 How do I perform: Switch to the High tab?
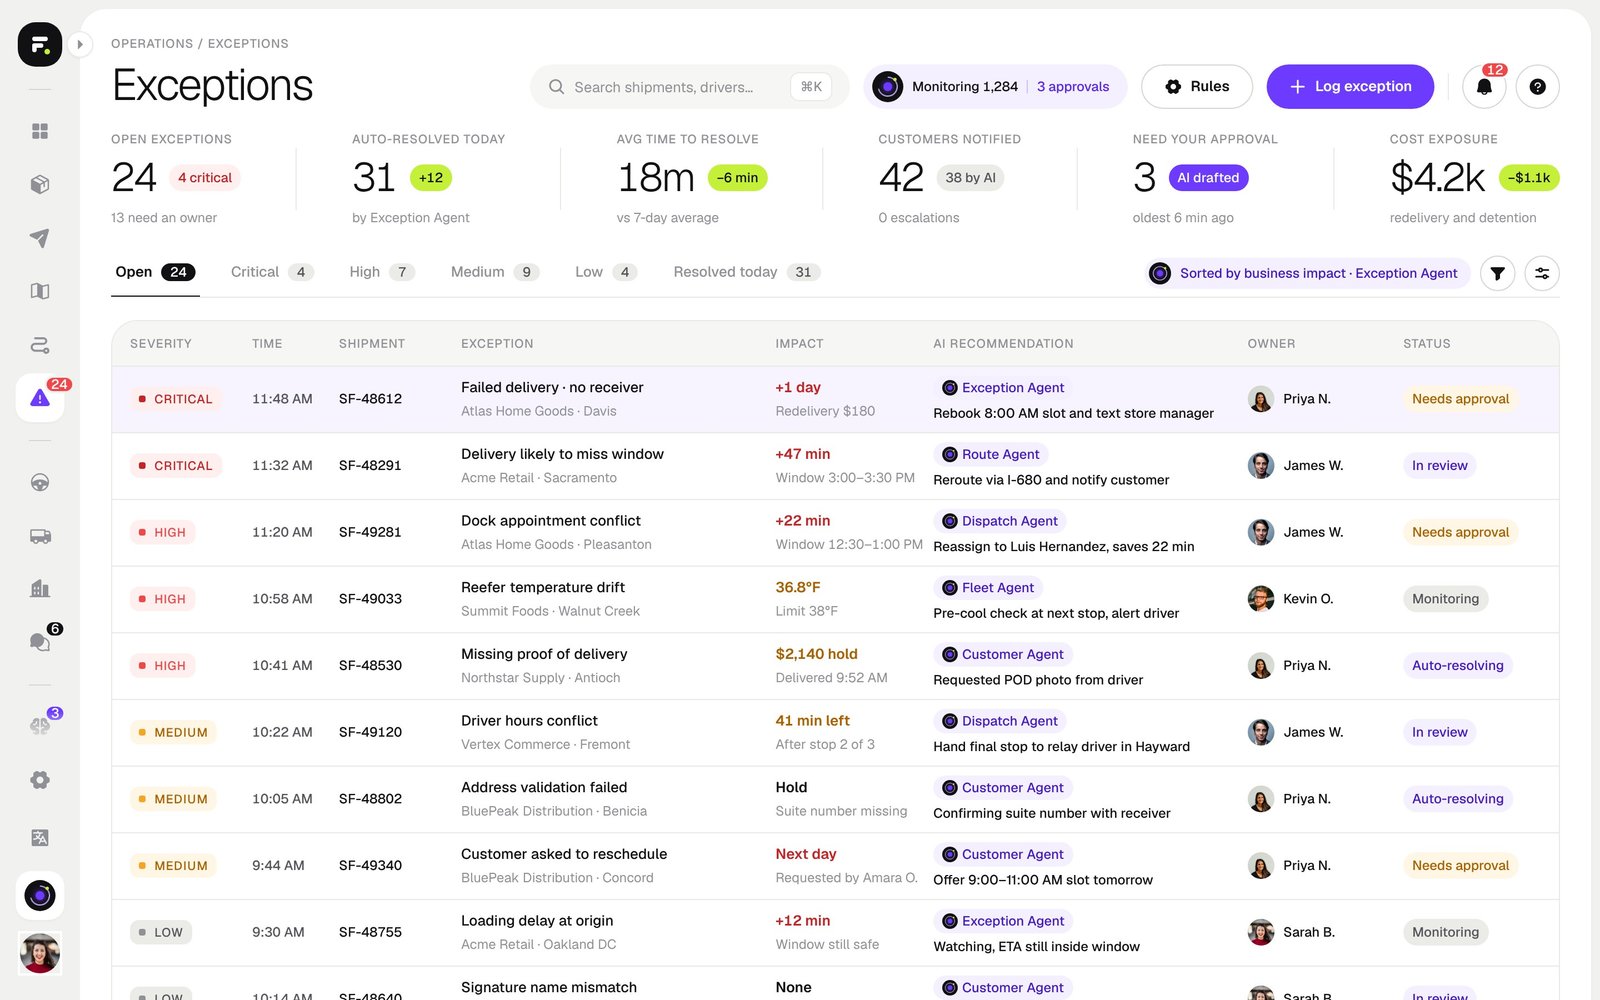[x=382, y=272]
